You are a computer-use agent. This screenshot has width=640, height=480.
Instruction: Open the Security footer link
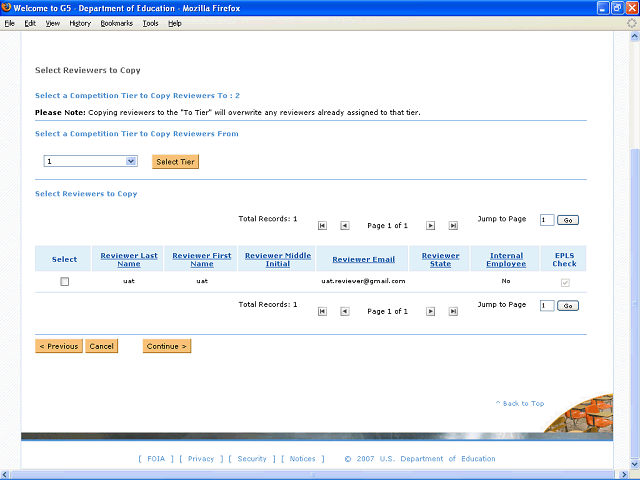(252, 459)
